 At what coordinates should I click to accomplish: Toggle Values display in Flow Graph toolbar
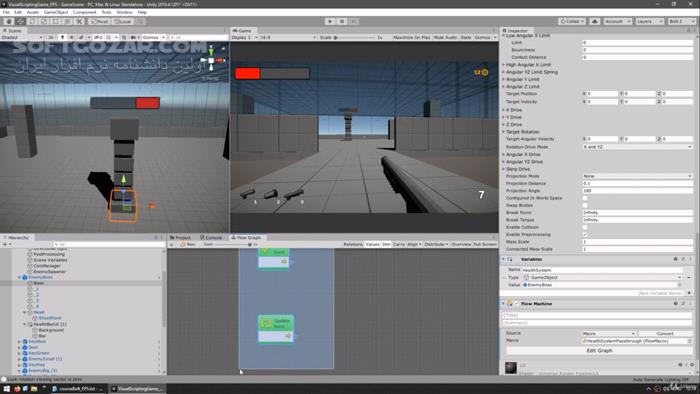click(x=372, y=245)
